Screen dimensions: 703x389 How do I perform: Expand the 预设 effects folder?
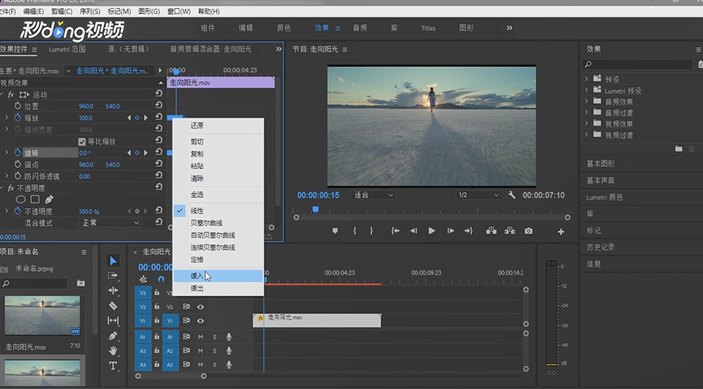(x=586, y=79)
